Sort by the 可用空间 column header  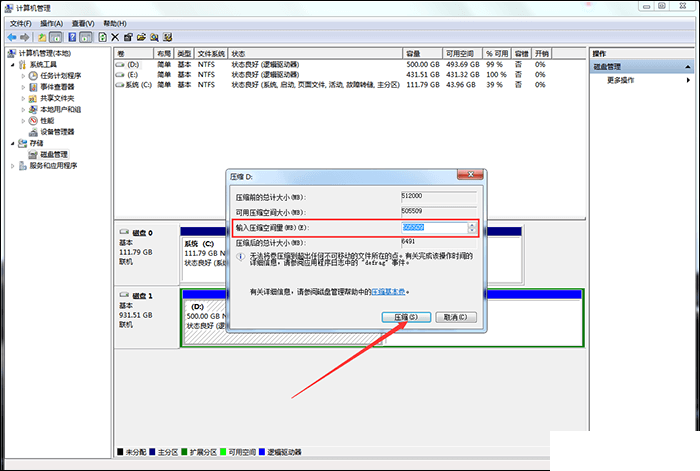[462, 54]
